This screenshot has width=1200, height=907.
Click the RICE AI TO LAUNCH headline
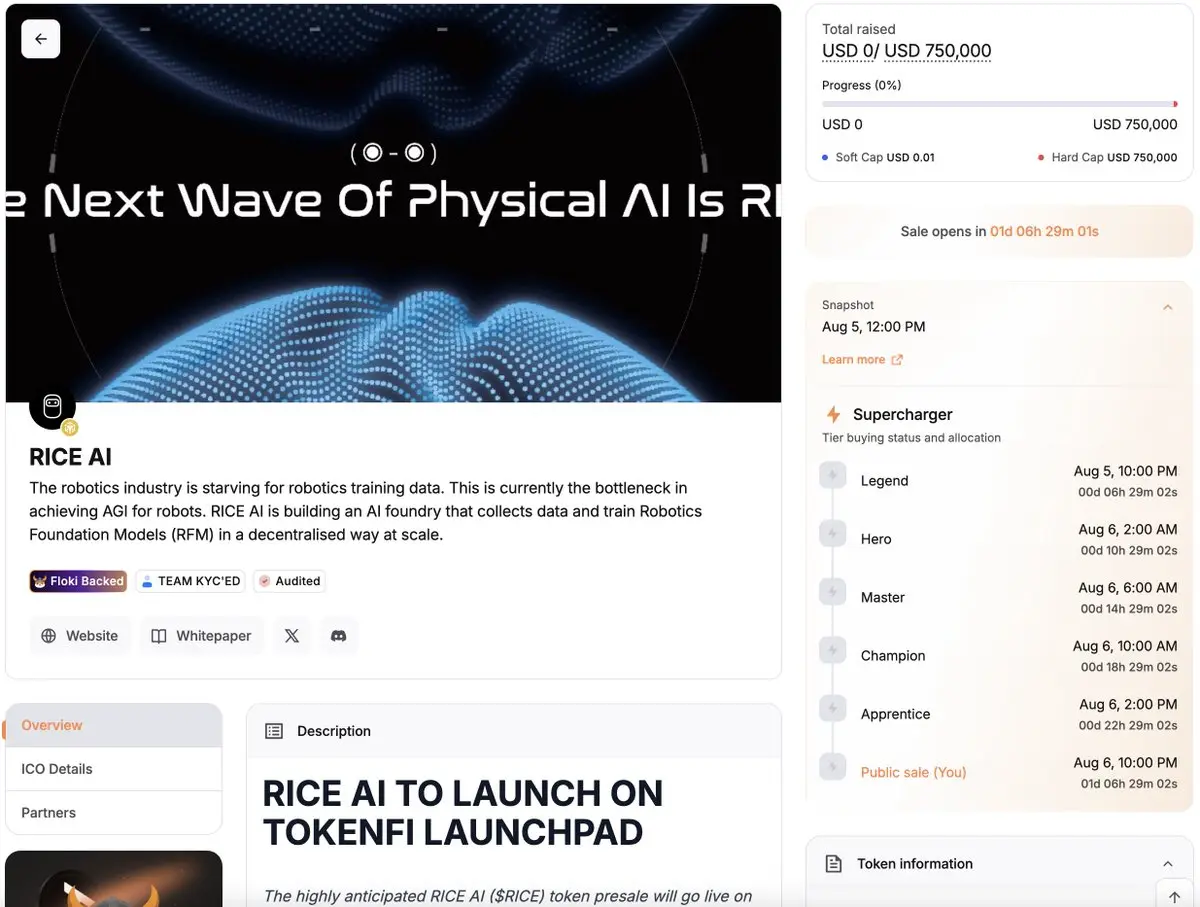click(463, 812)
